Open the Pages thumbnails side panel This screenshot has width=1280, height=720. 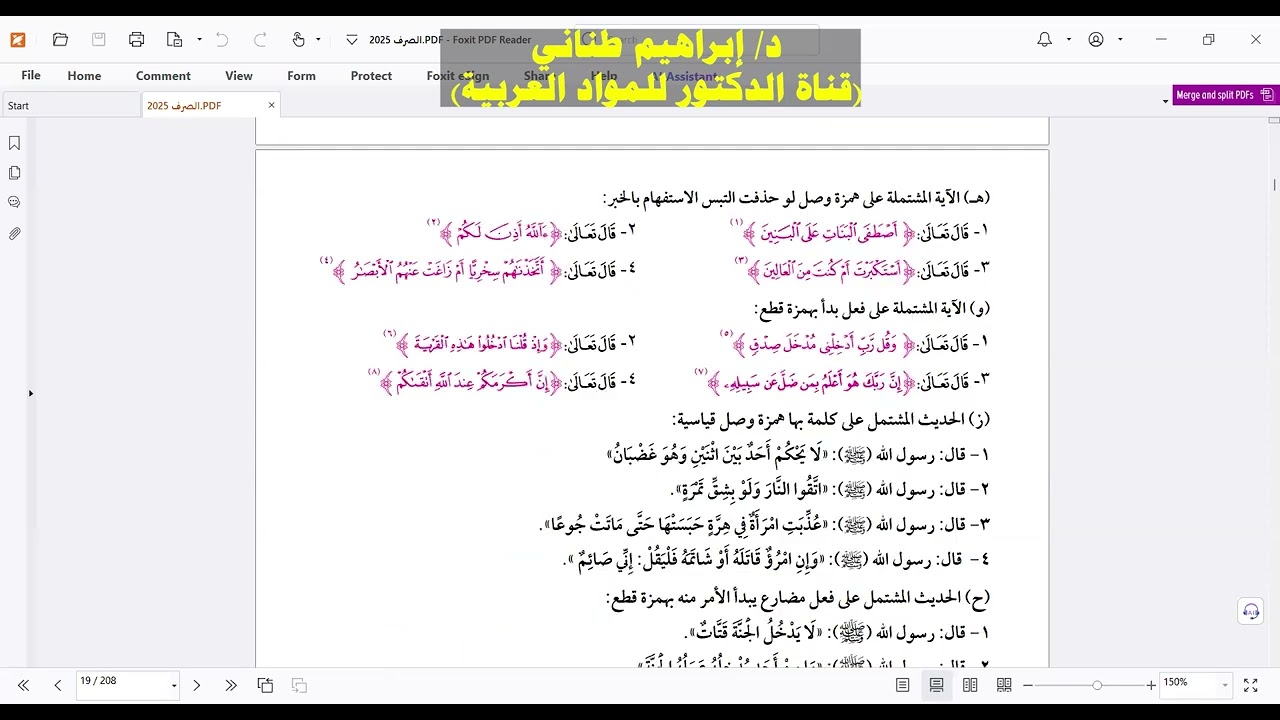pyautogui.click(x=14, y=173)
